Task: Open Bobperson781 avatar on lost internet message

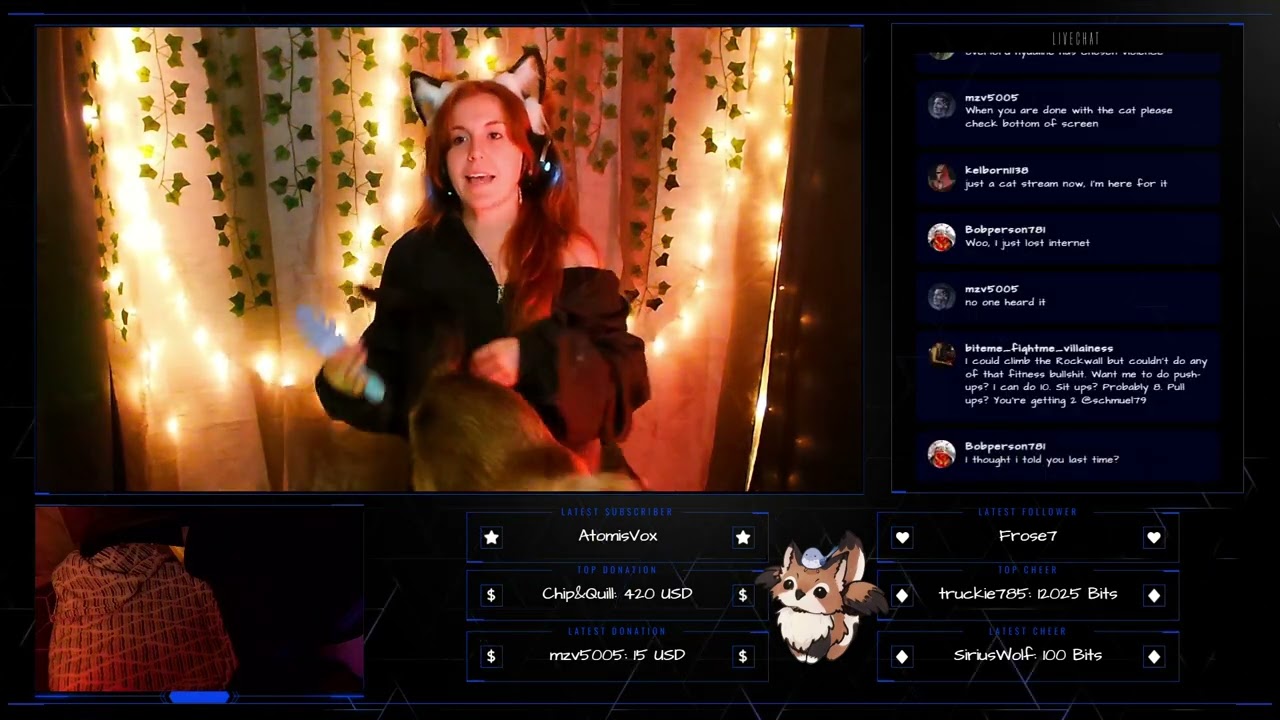Action: [941, 237]
